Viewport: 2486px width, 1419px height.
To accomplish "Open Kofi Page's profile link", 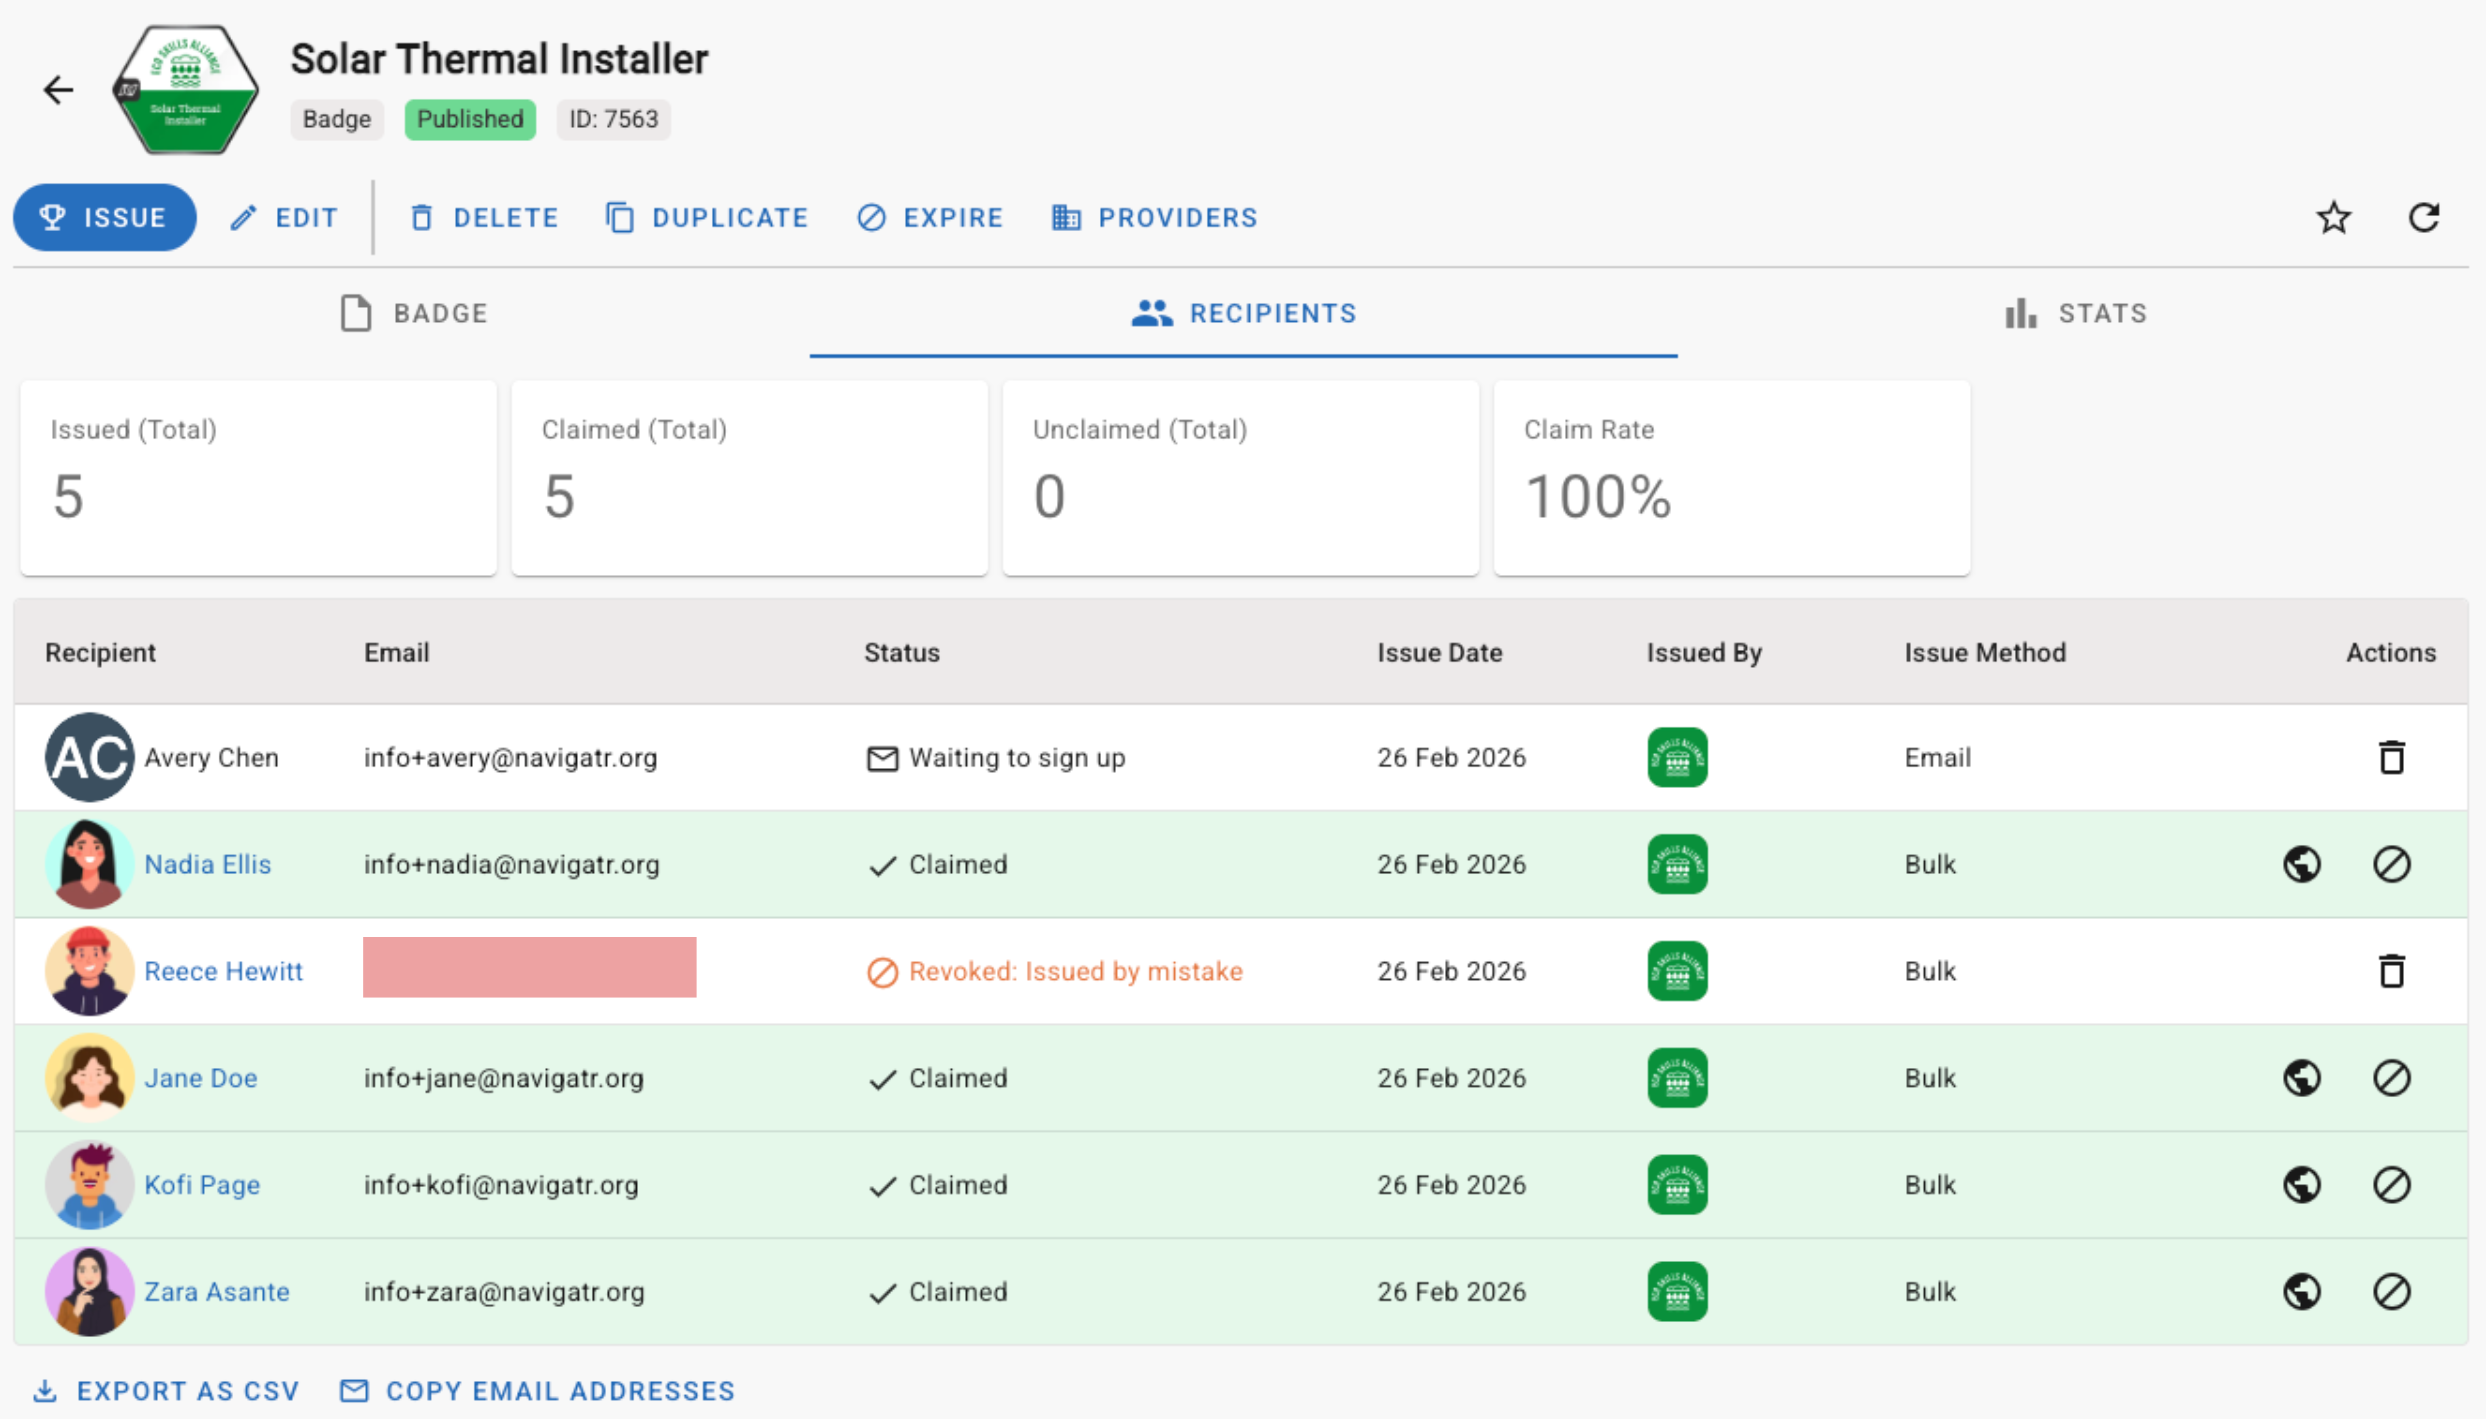I will click(202, 1185).
